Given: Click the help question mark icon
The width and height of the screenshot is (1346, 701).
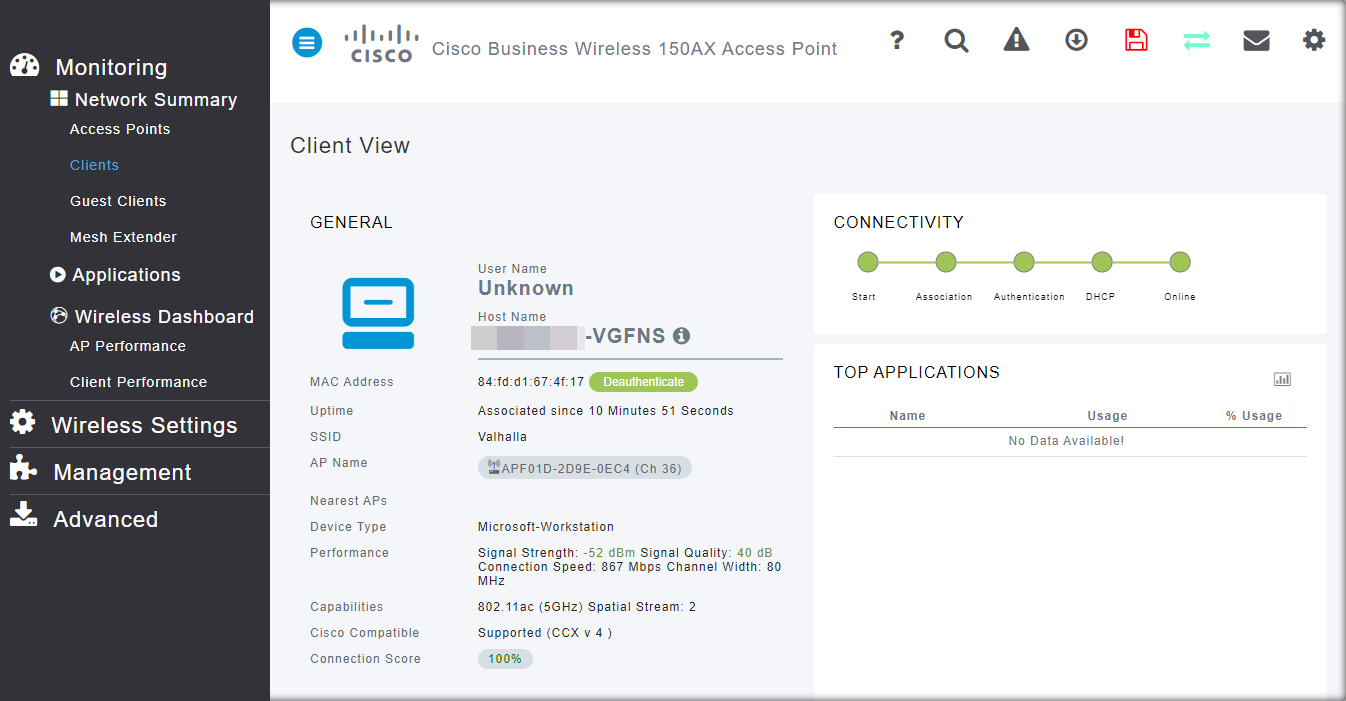Looking at the screenshot, I should 897,40.
